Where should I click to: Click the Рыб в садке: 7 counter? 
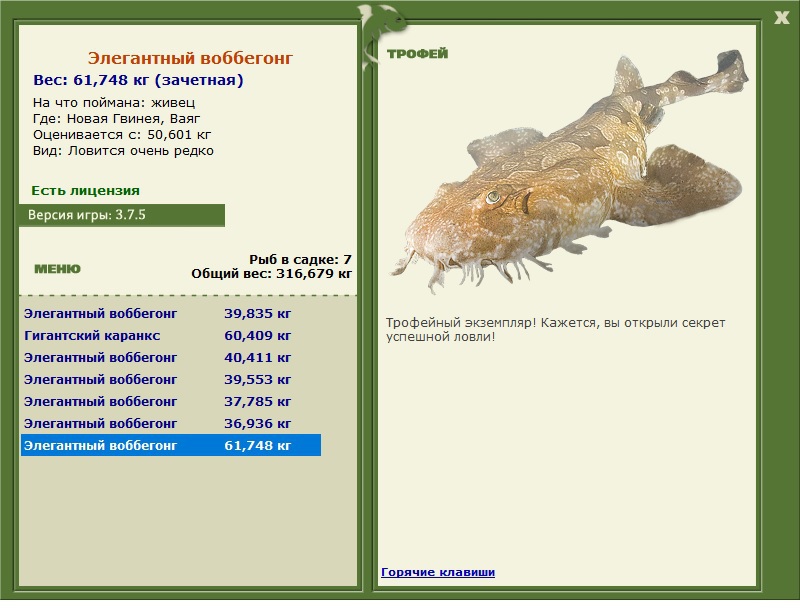[300, 259]
